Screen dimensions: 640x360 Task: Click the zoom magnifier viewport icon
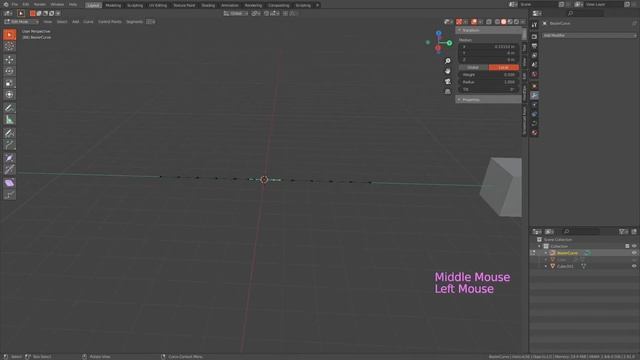[x=448, y=61]
